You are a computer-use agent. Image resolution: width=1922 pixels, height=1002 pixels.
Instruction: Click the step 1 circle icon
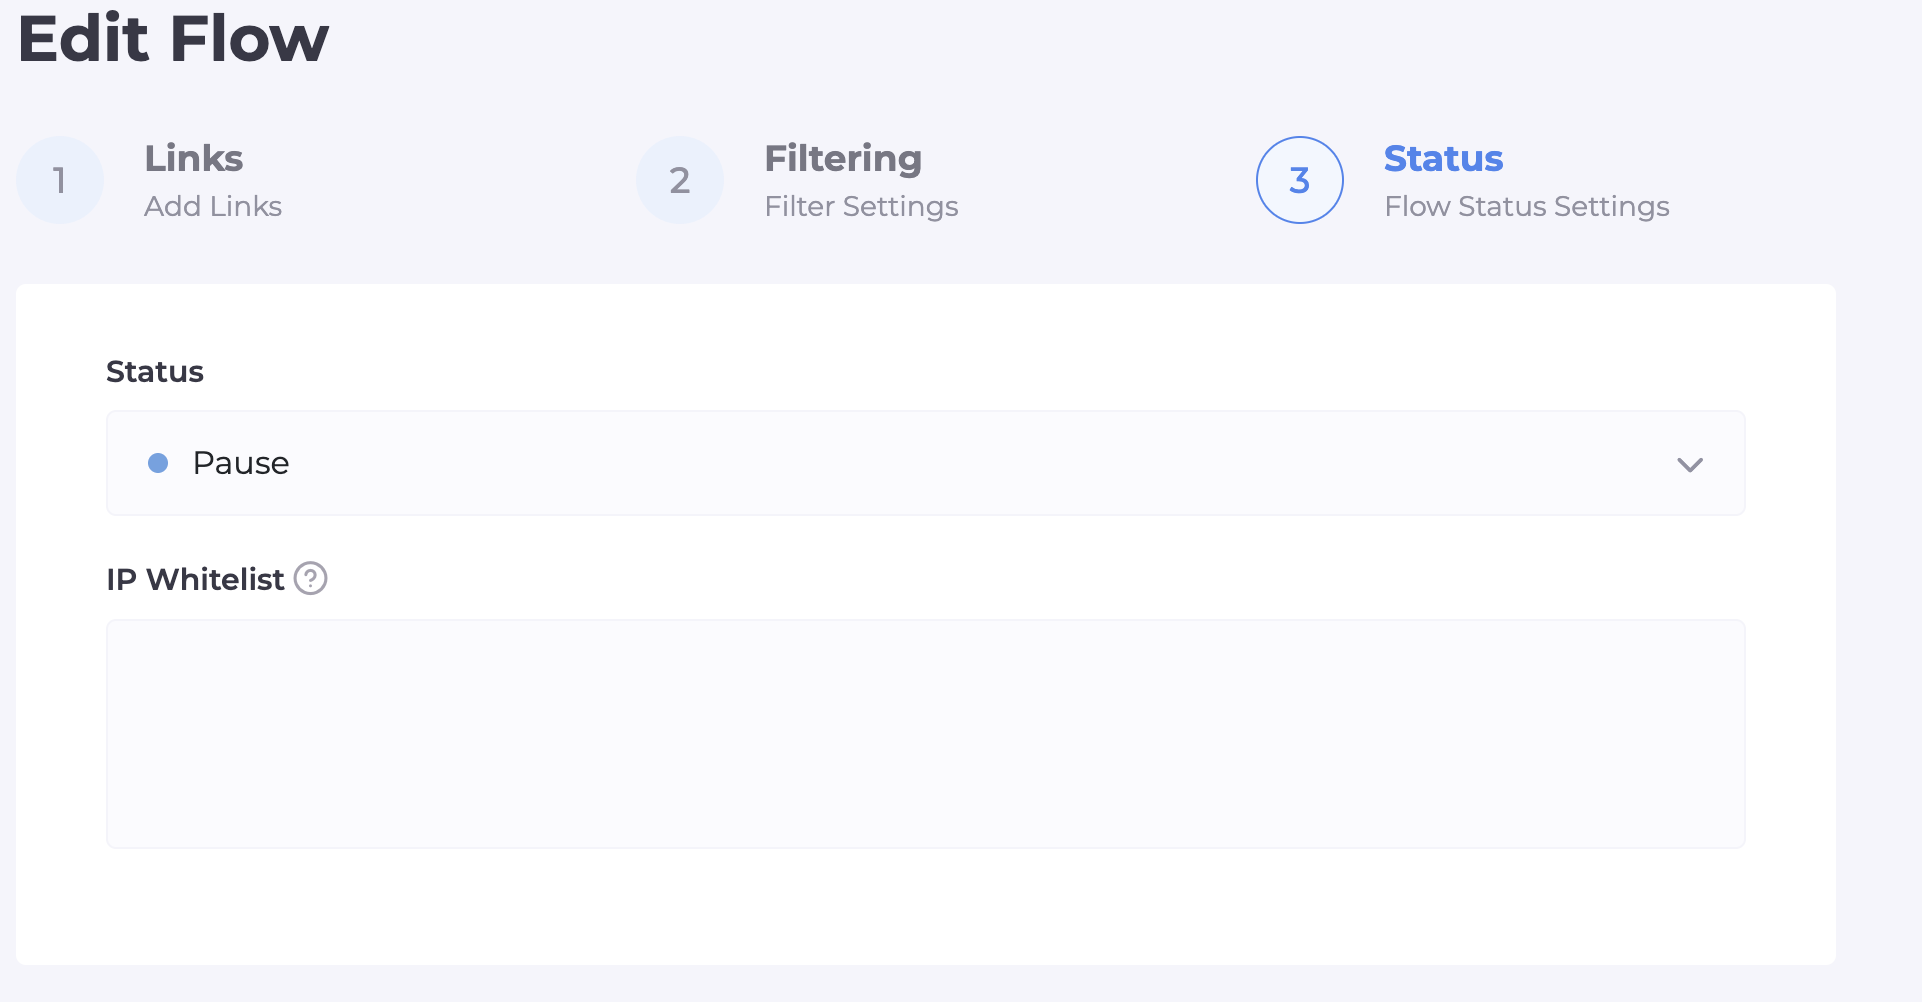pos(60,180)
